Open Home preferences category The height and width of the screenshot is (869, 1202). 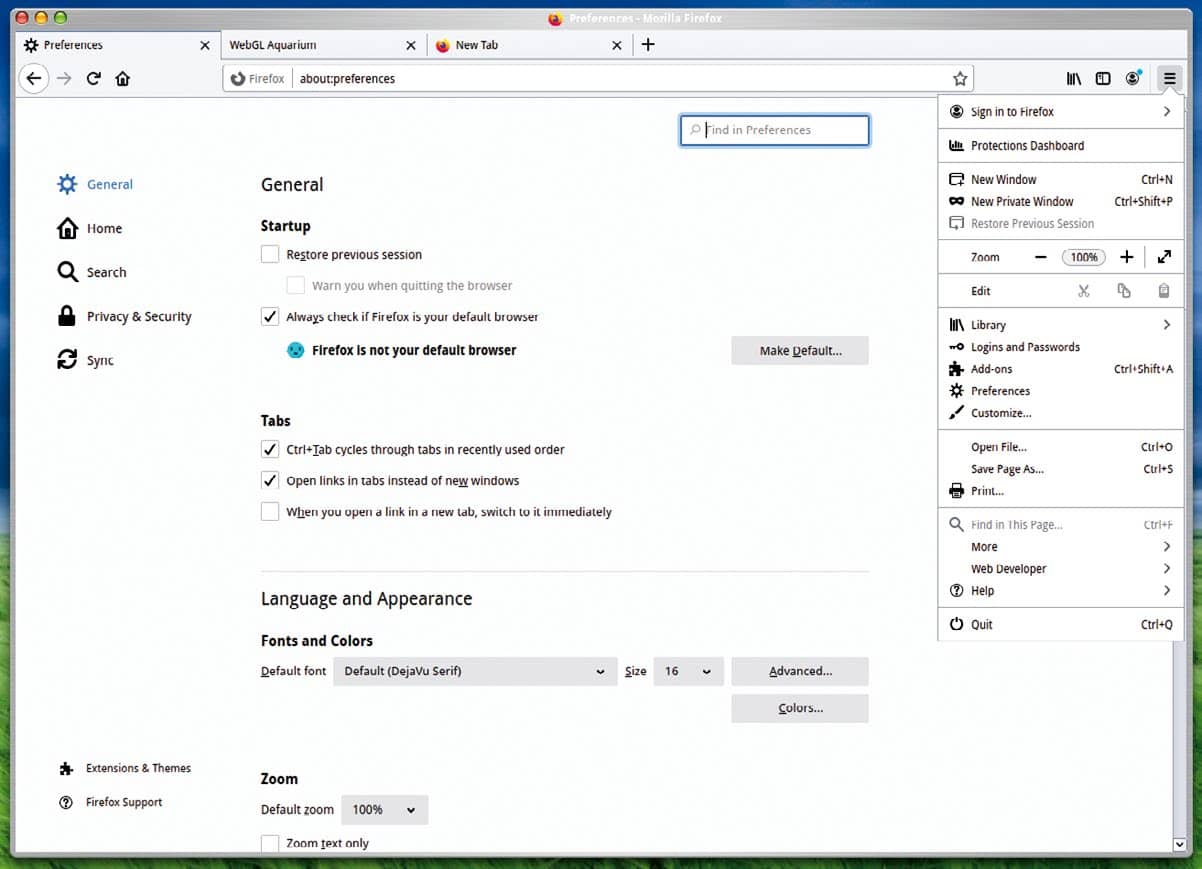(x=90, y=228)
